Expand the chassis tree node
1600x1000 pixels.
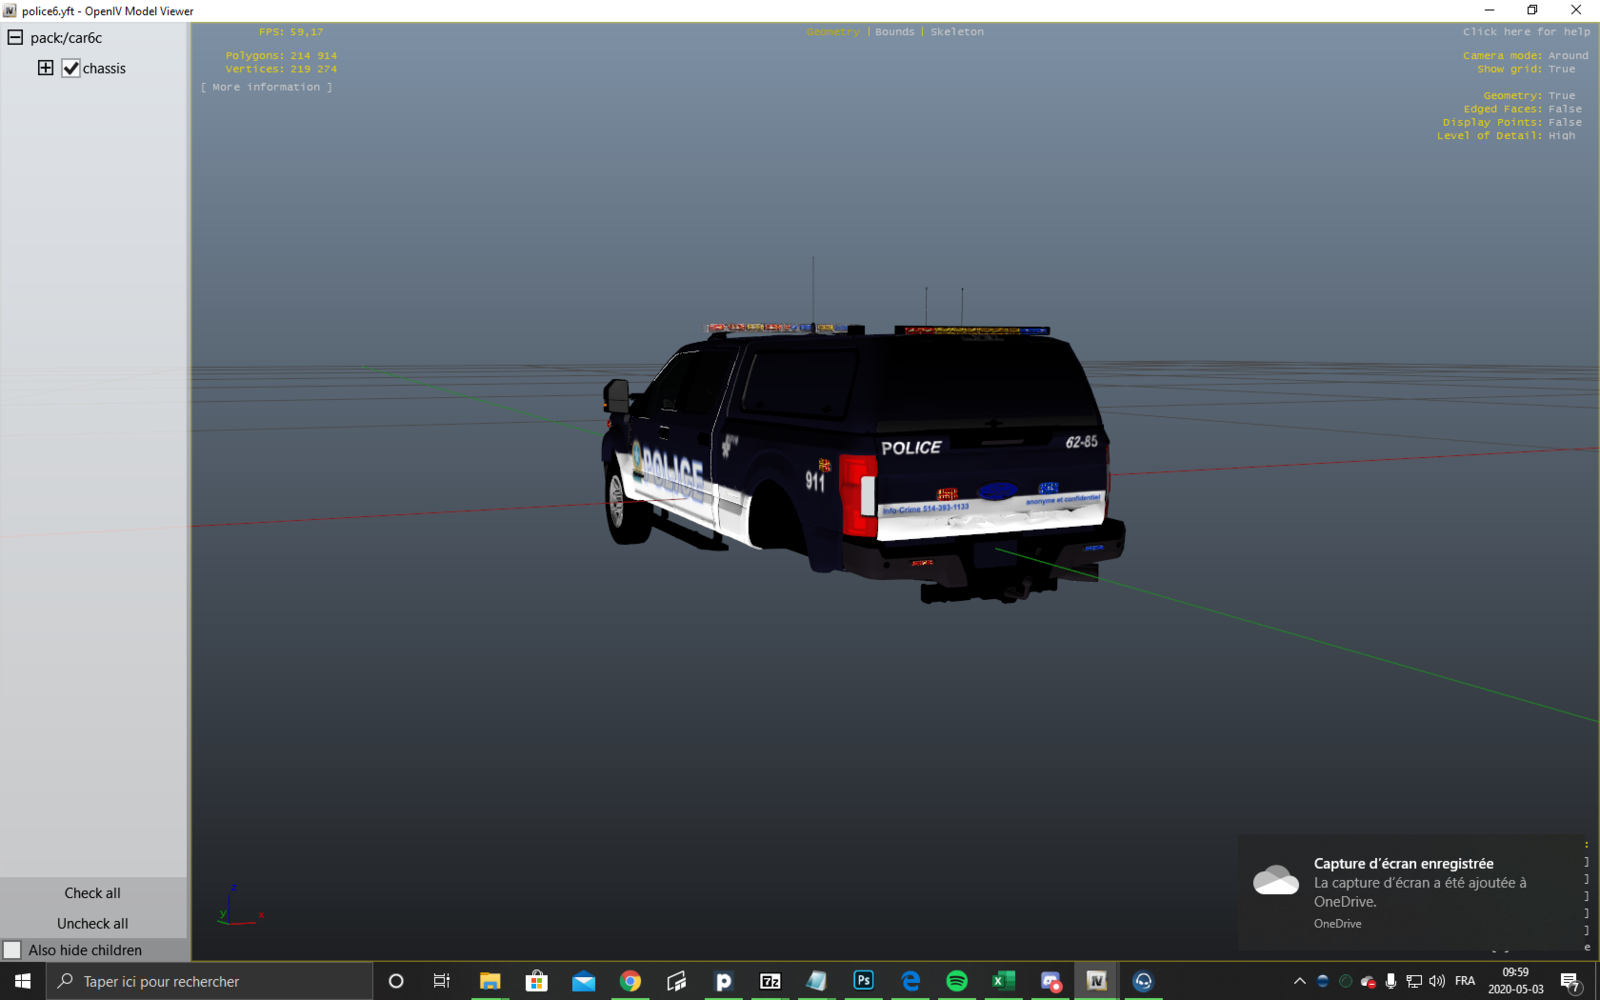pyautogui.click(x=45, y=68)
